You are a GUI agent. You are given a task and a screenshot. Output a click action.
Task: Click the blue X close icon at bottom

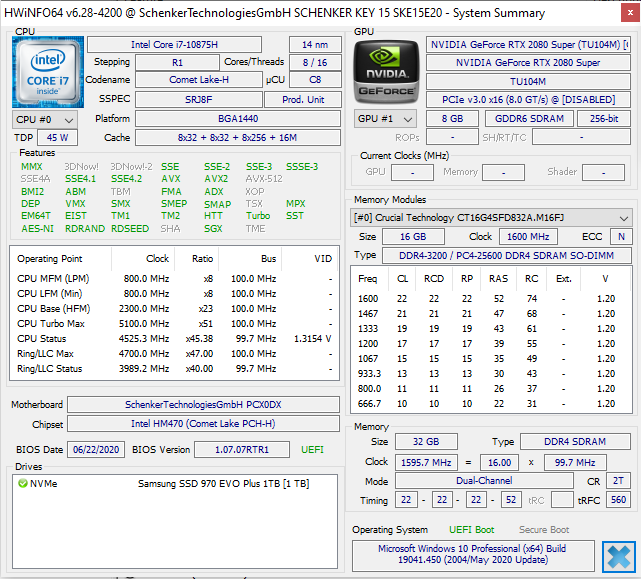(x=619, y=557)
